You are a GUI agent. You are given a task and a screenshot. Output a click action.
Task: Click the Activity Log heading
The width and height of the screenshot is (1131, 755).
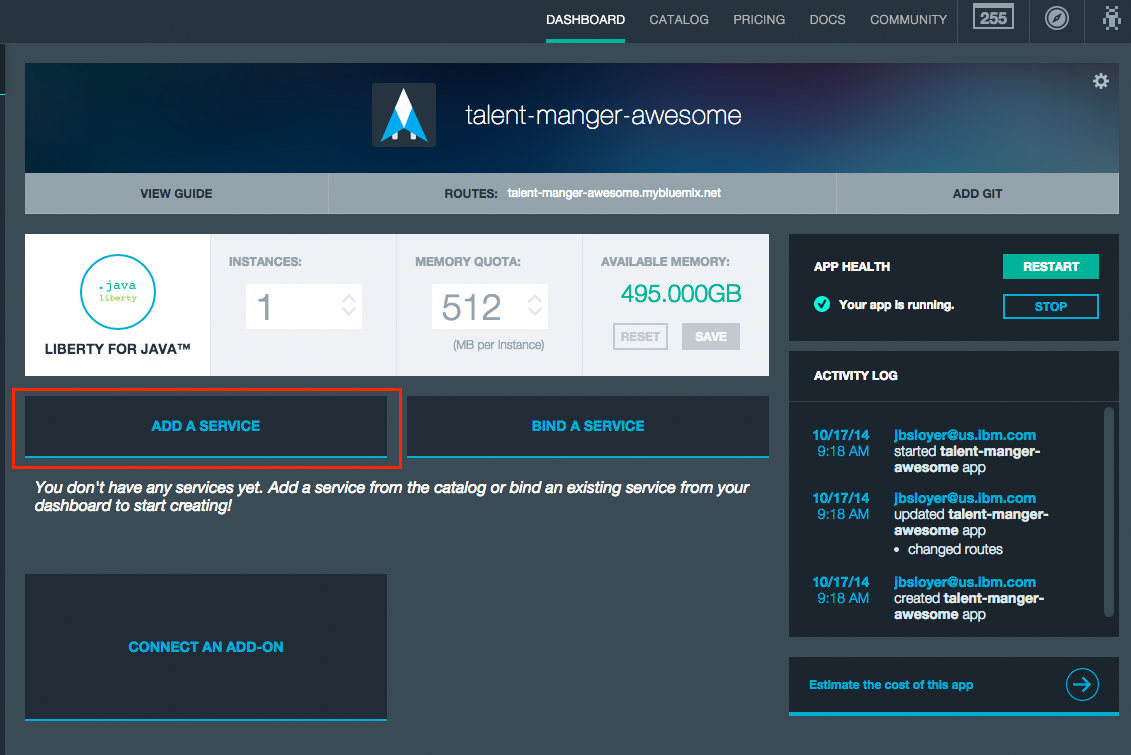pos(855,376)
